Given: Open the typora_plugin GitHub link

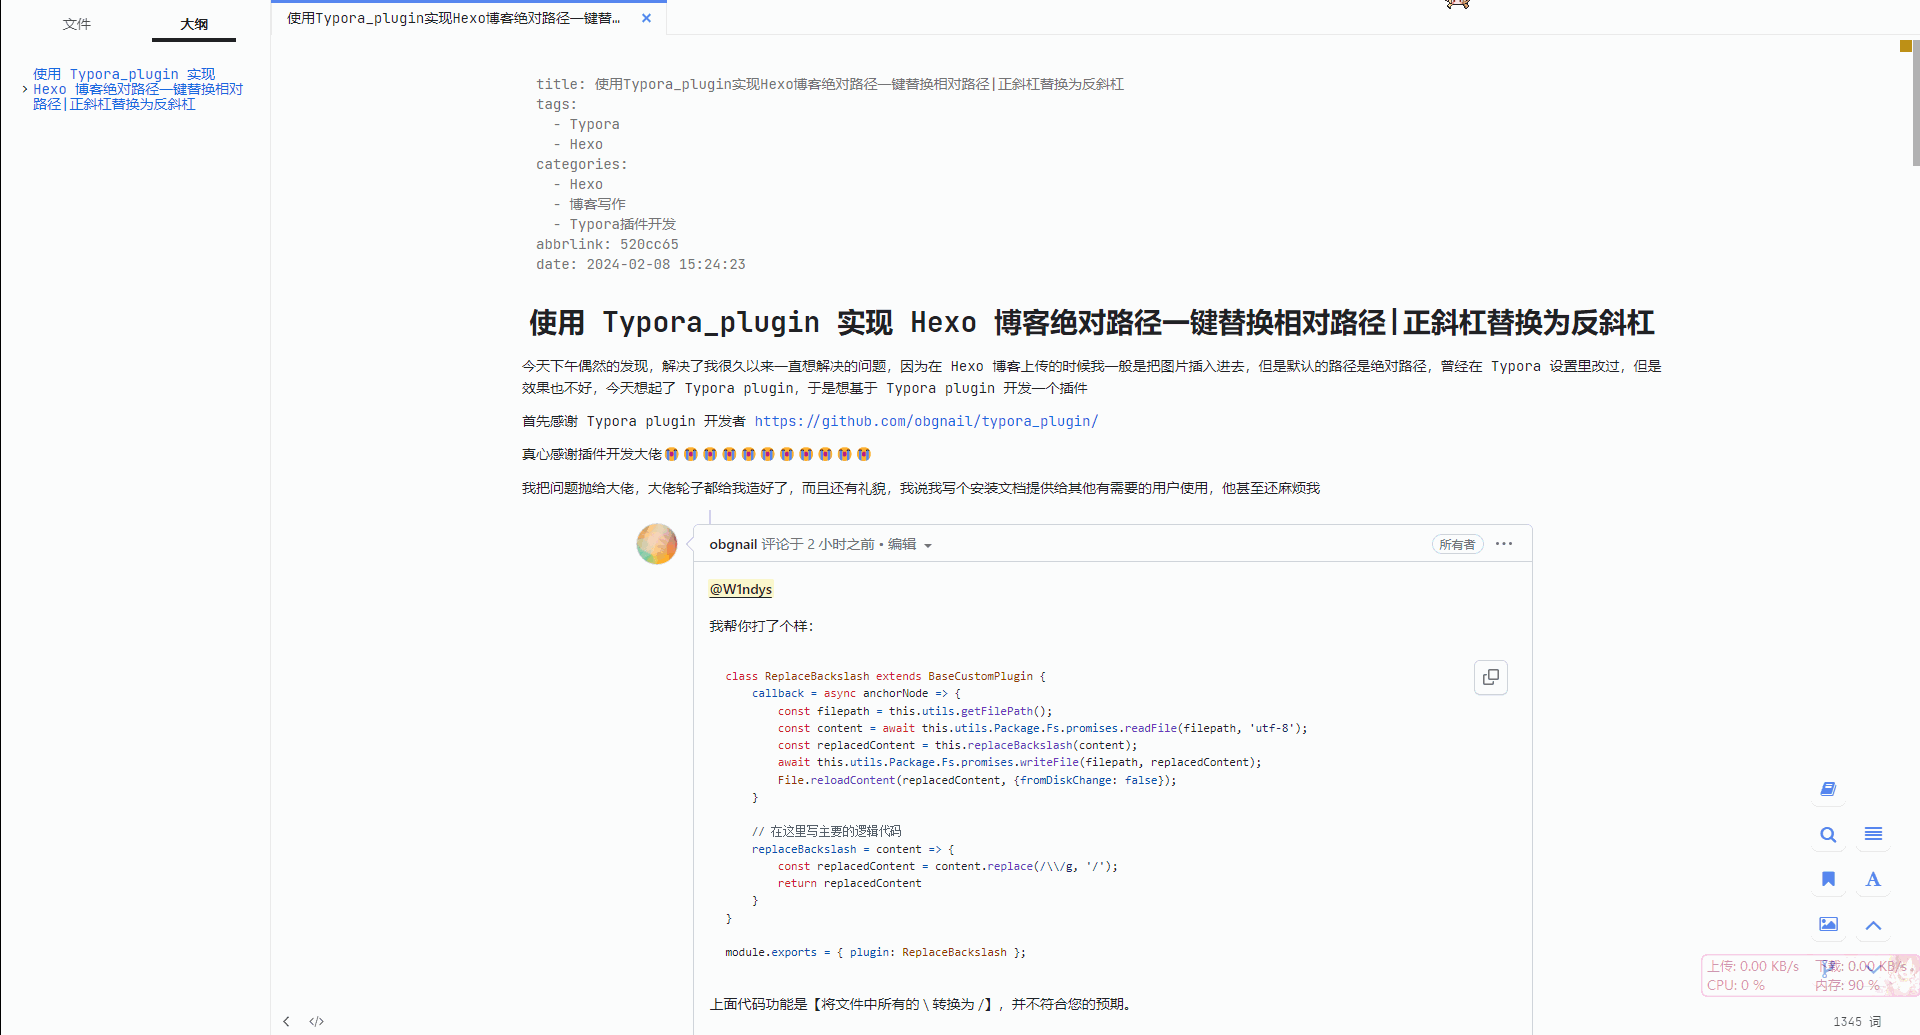Looking at the screenshot, I should 926,421.
